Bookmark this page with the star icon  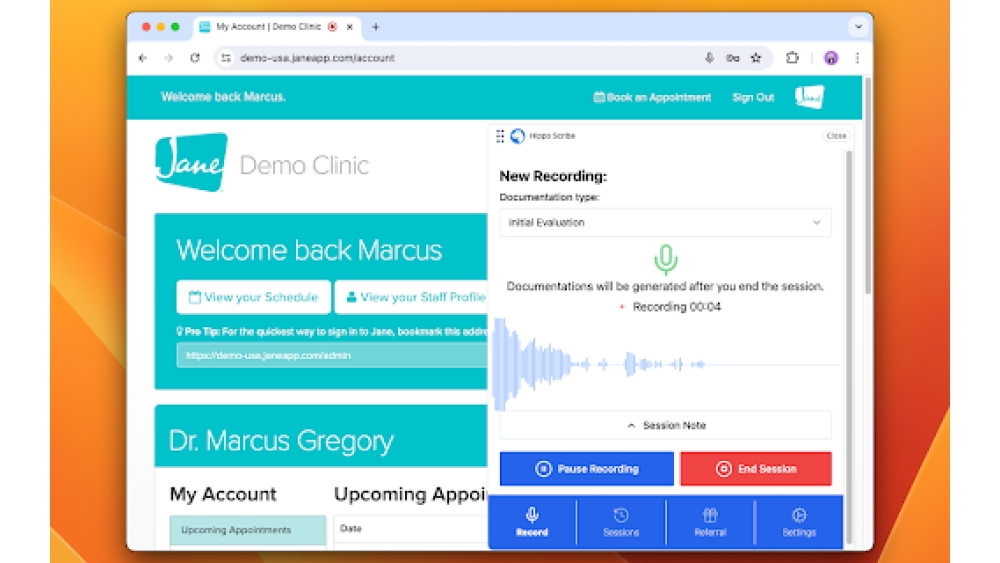pos(756,58)
